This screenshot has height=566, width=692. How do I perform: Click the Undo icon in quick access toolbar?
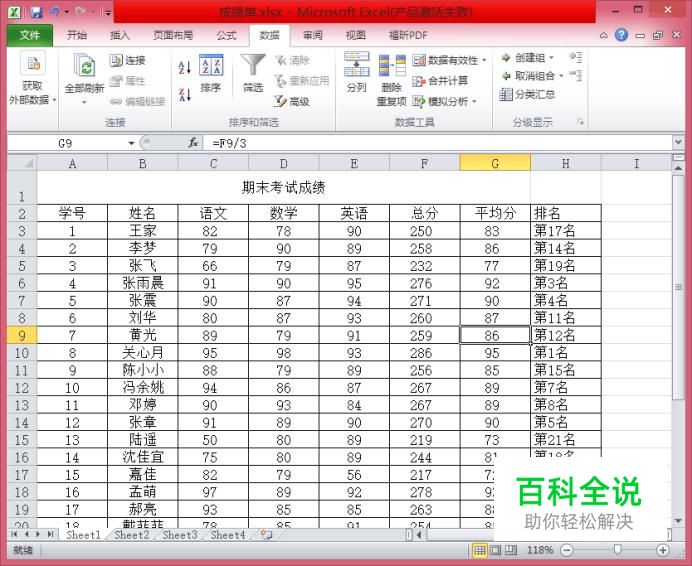pos(55,11)
